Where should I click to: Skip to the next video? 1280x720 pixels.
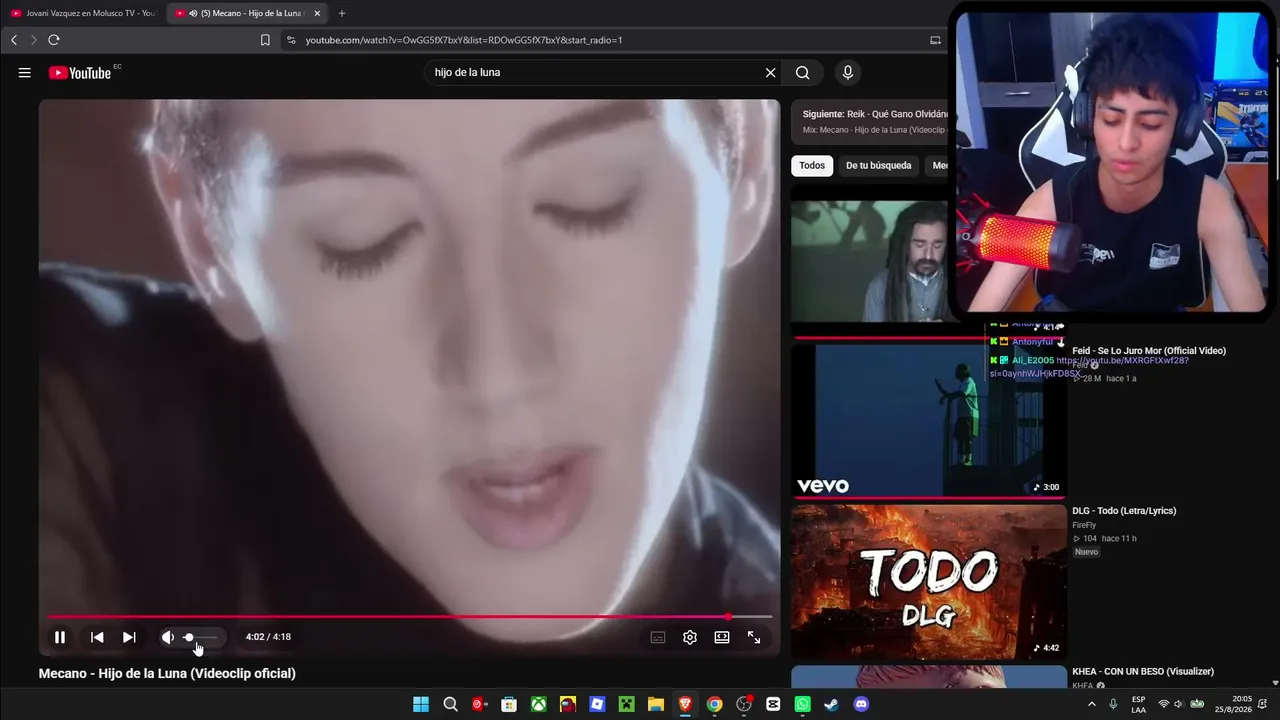(x=129, y=637)
